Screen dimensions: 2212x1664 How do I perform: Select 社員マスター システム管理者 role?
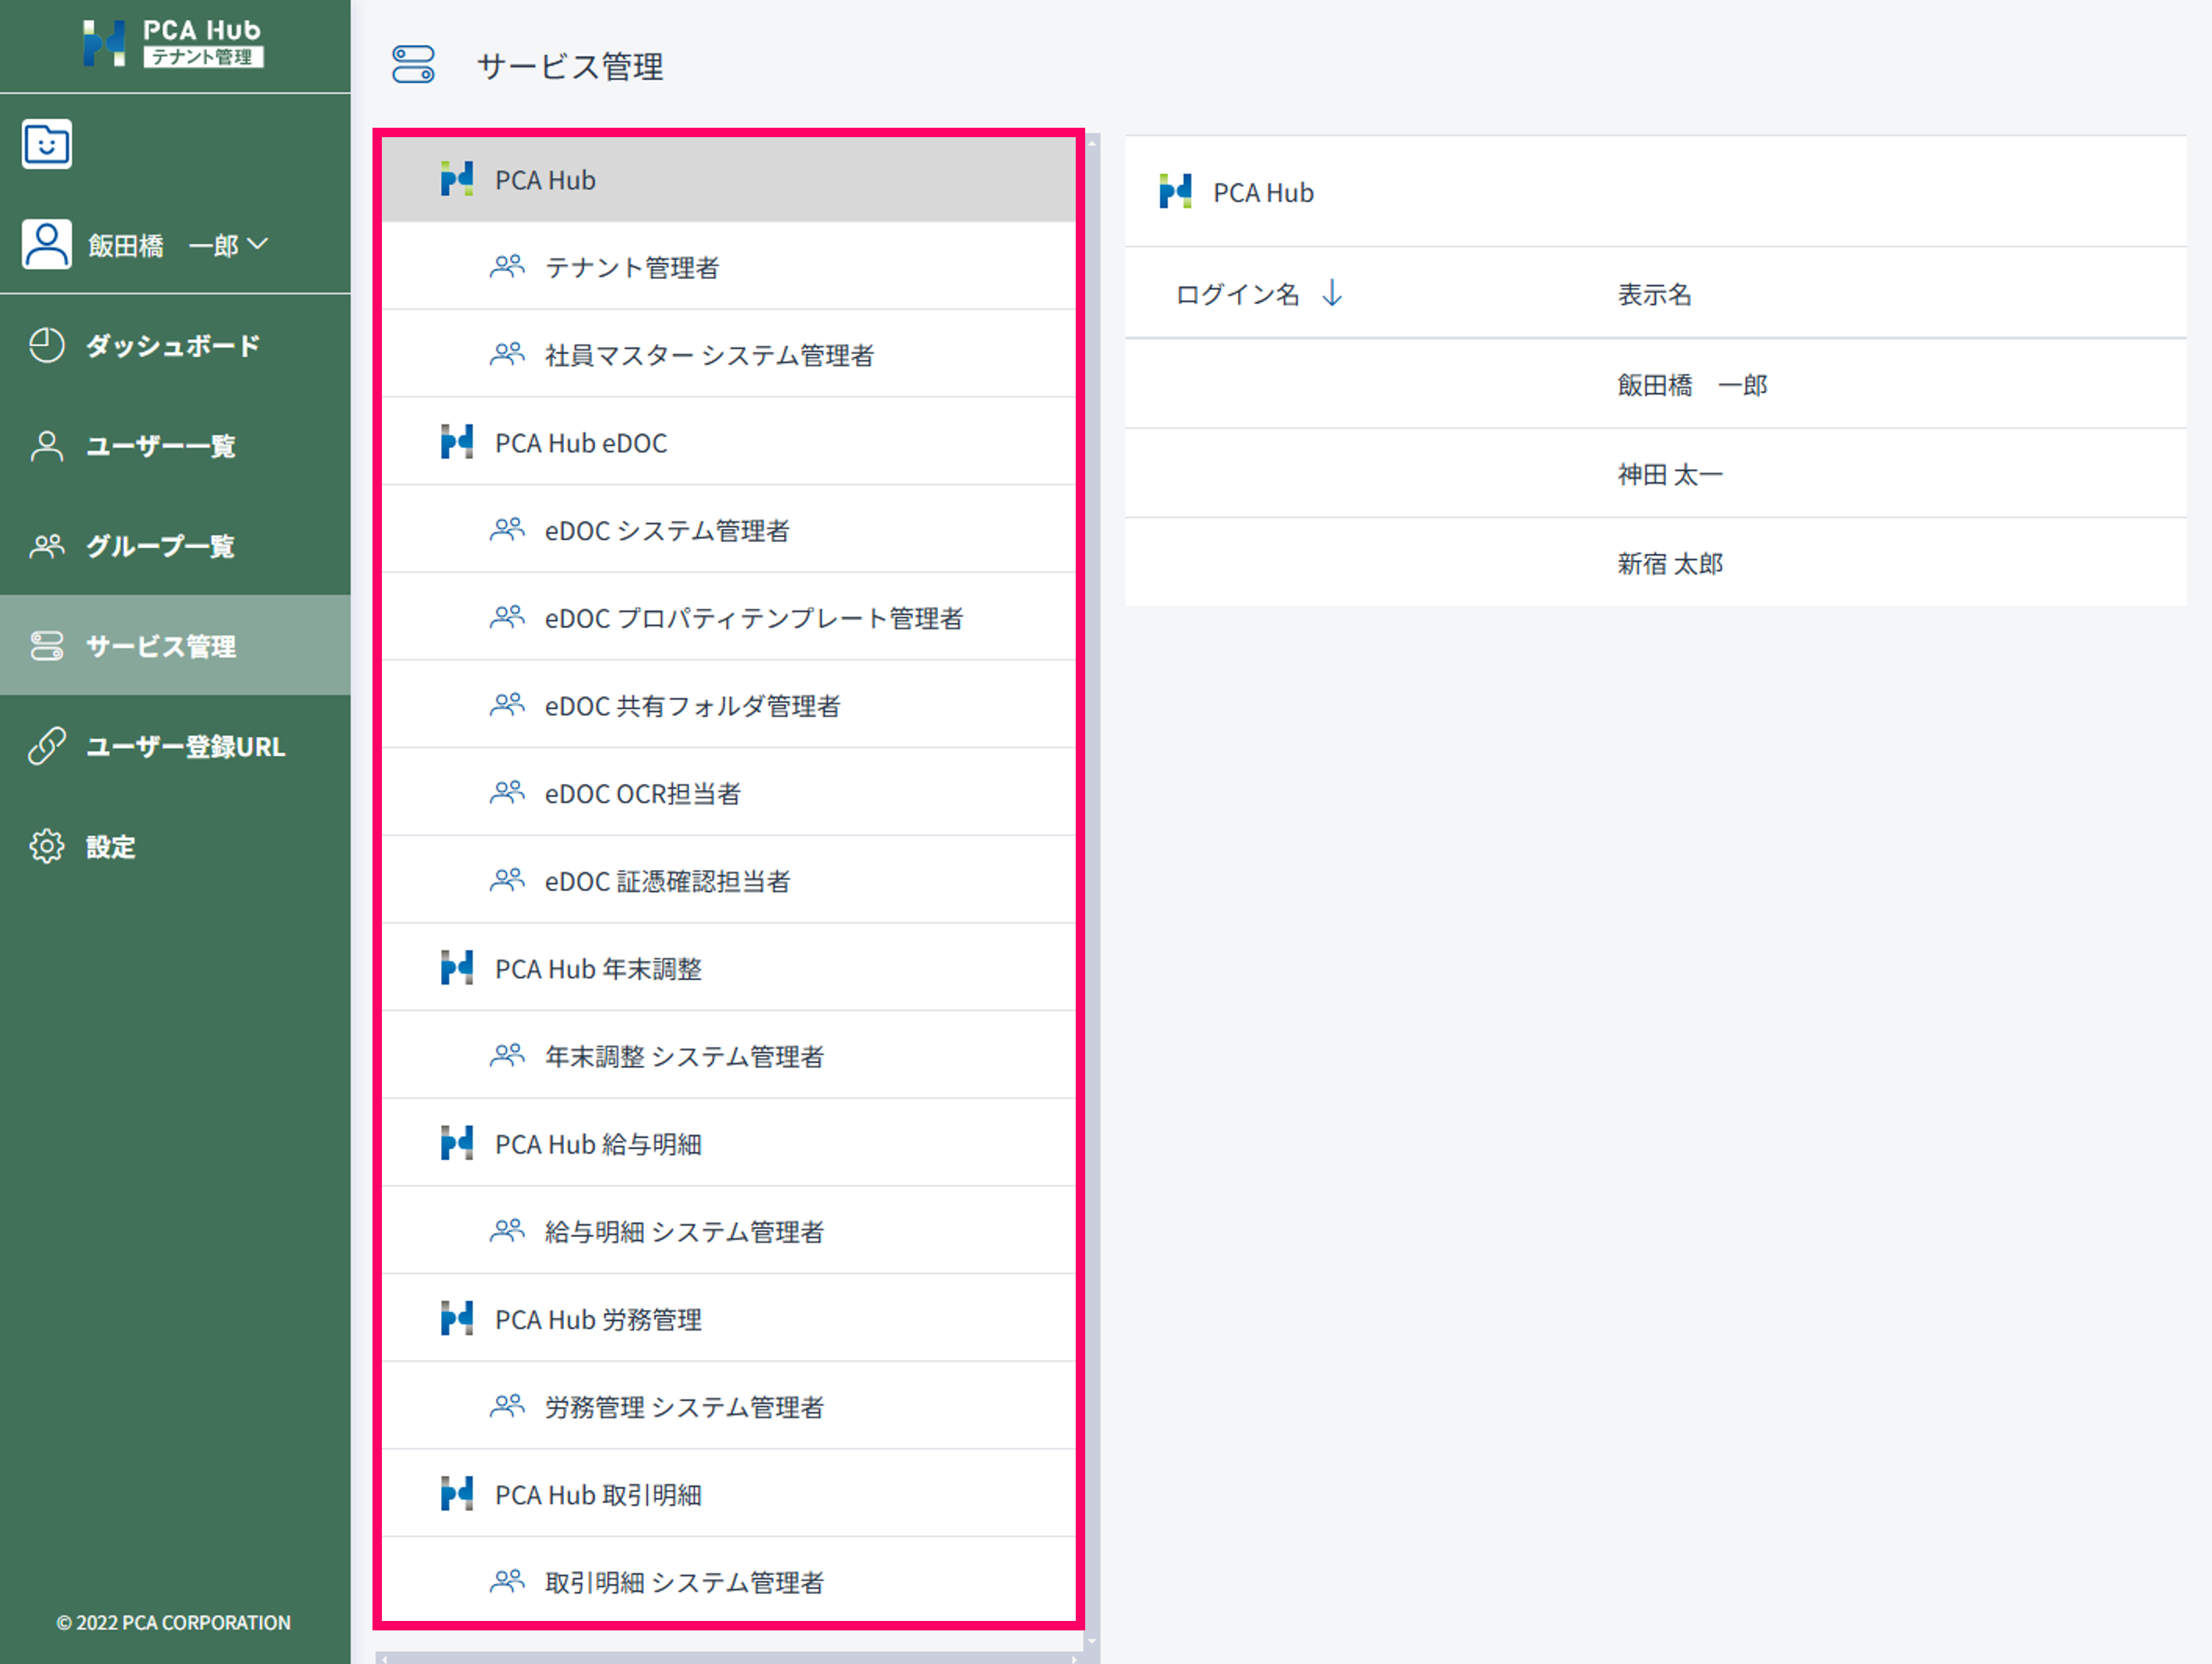pyautogui.click(x=708, y=355)
